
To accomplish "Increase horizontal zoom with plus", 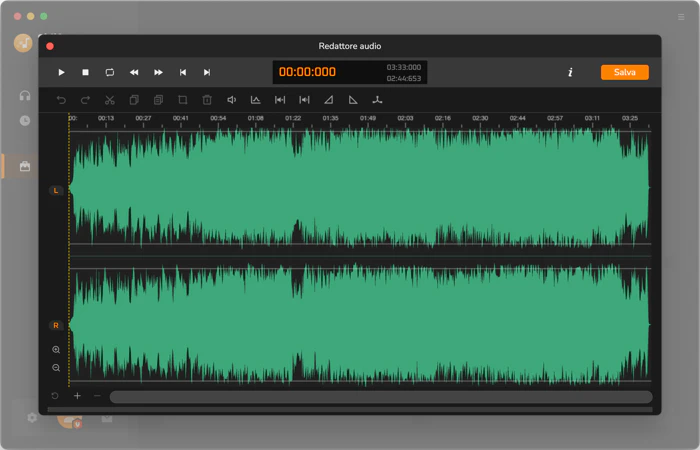I will (77, 396).
